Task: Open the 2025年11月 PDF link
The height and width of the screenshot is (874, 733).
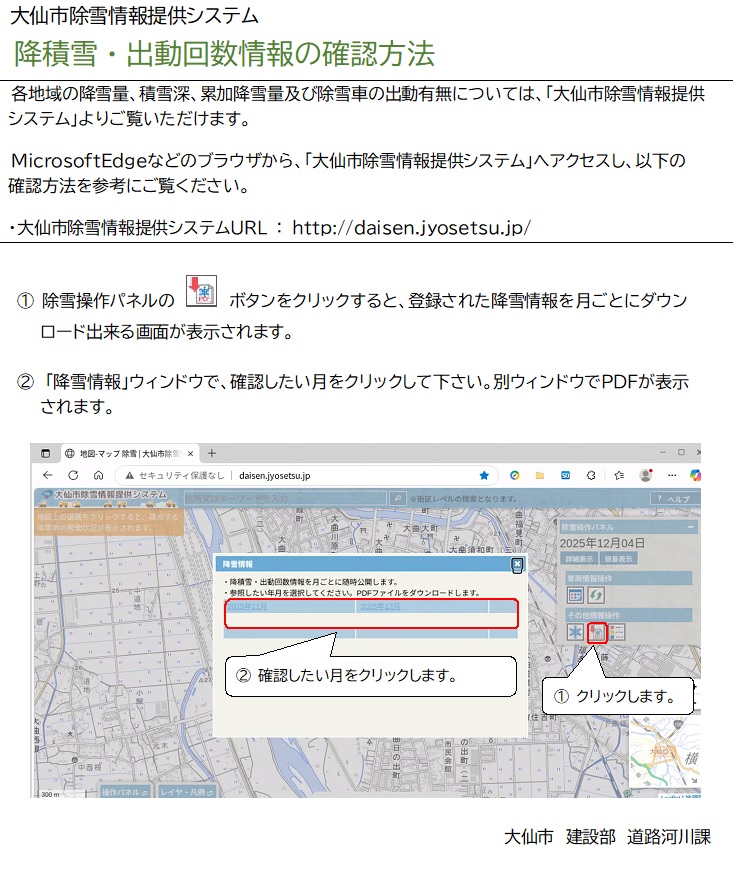Action: (x=247, y=606)
